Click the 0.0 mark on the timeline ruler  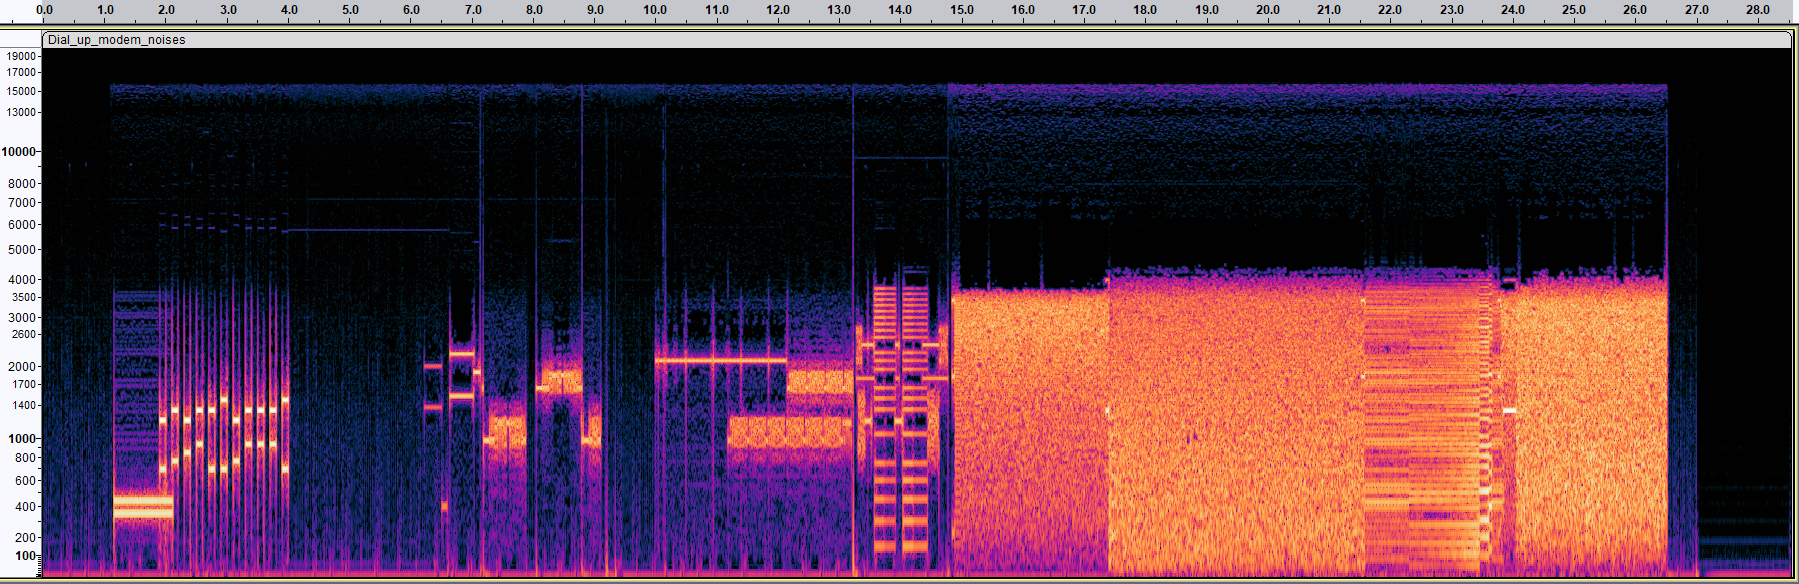[x=44, y=10]
